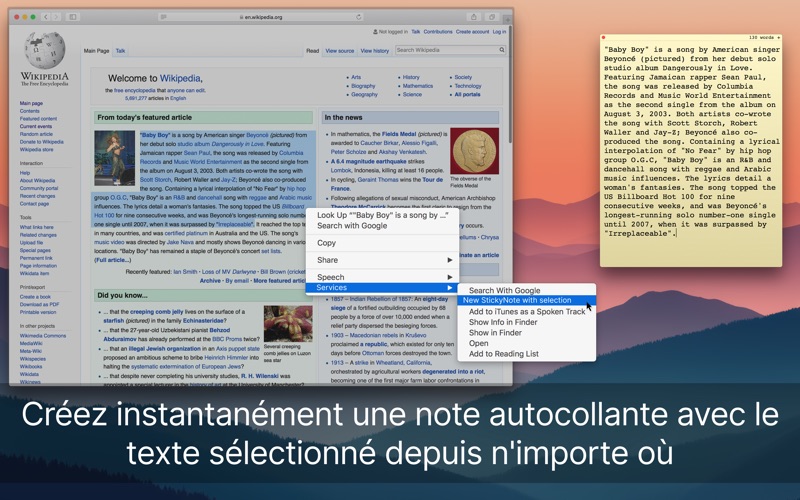Click the Safari Share toolbar icon
Screen dimensions: 800x500
click(473, 17)
